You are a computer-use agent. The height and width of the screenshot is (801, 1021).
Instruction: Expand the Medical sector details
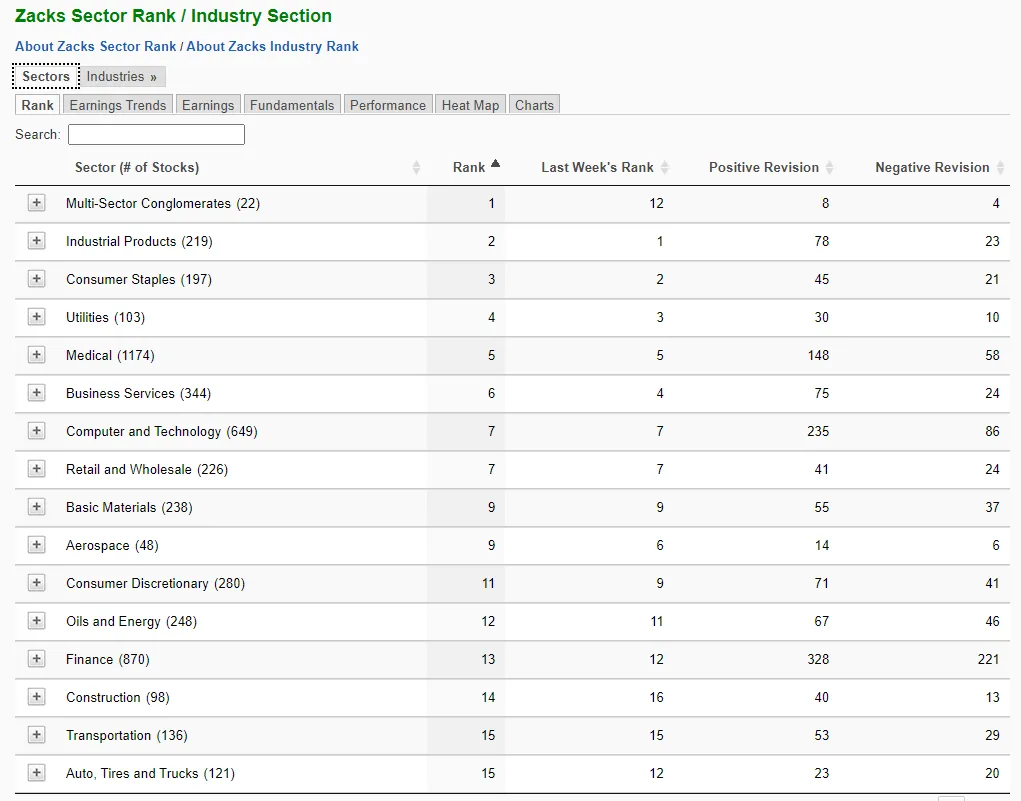point(36,355)
